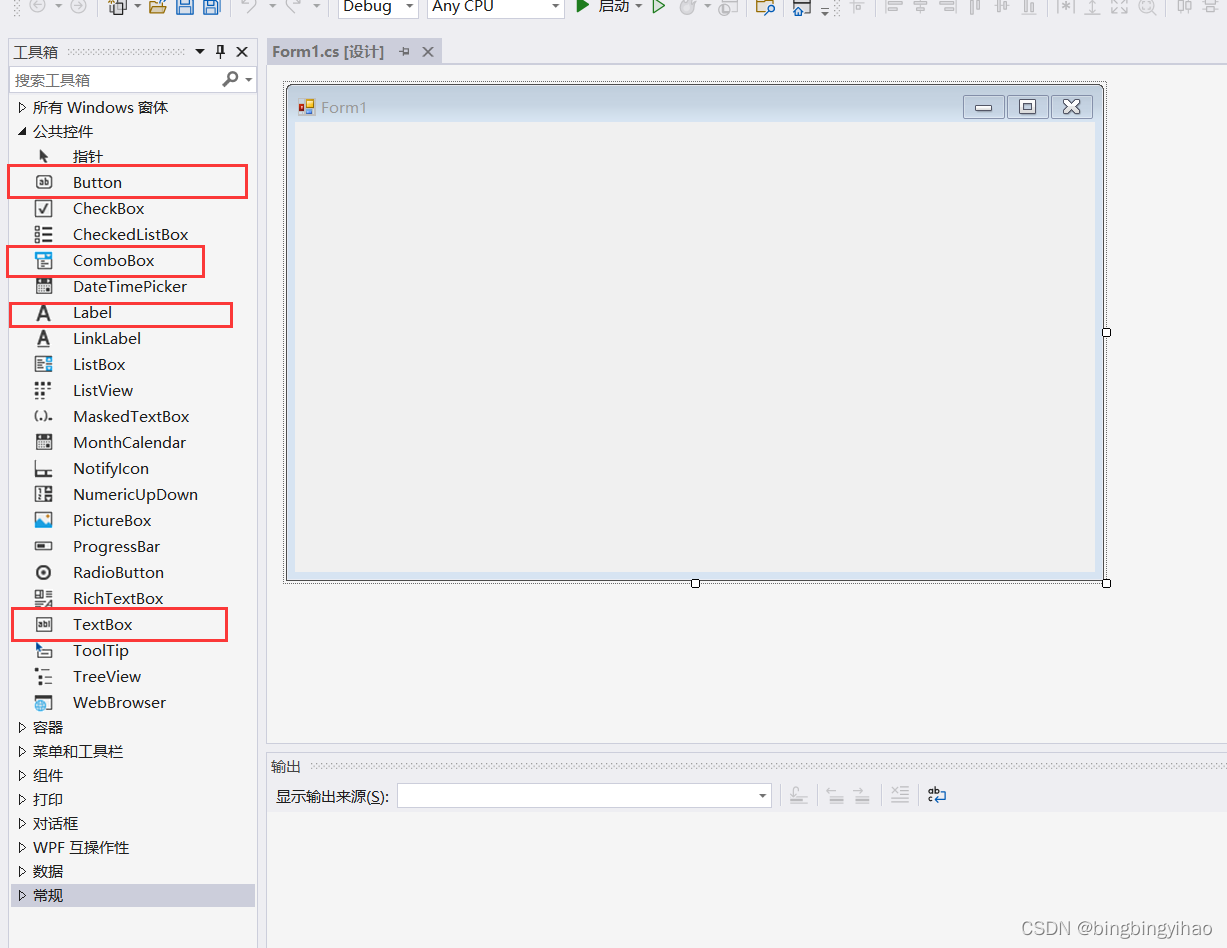This screenshot has width=1227, height=948.
Task: Choose the CheckBox control from toolbox
Action: 131,208
